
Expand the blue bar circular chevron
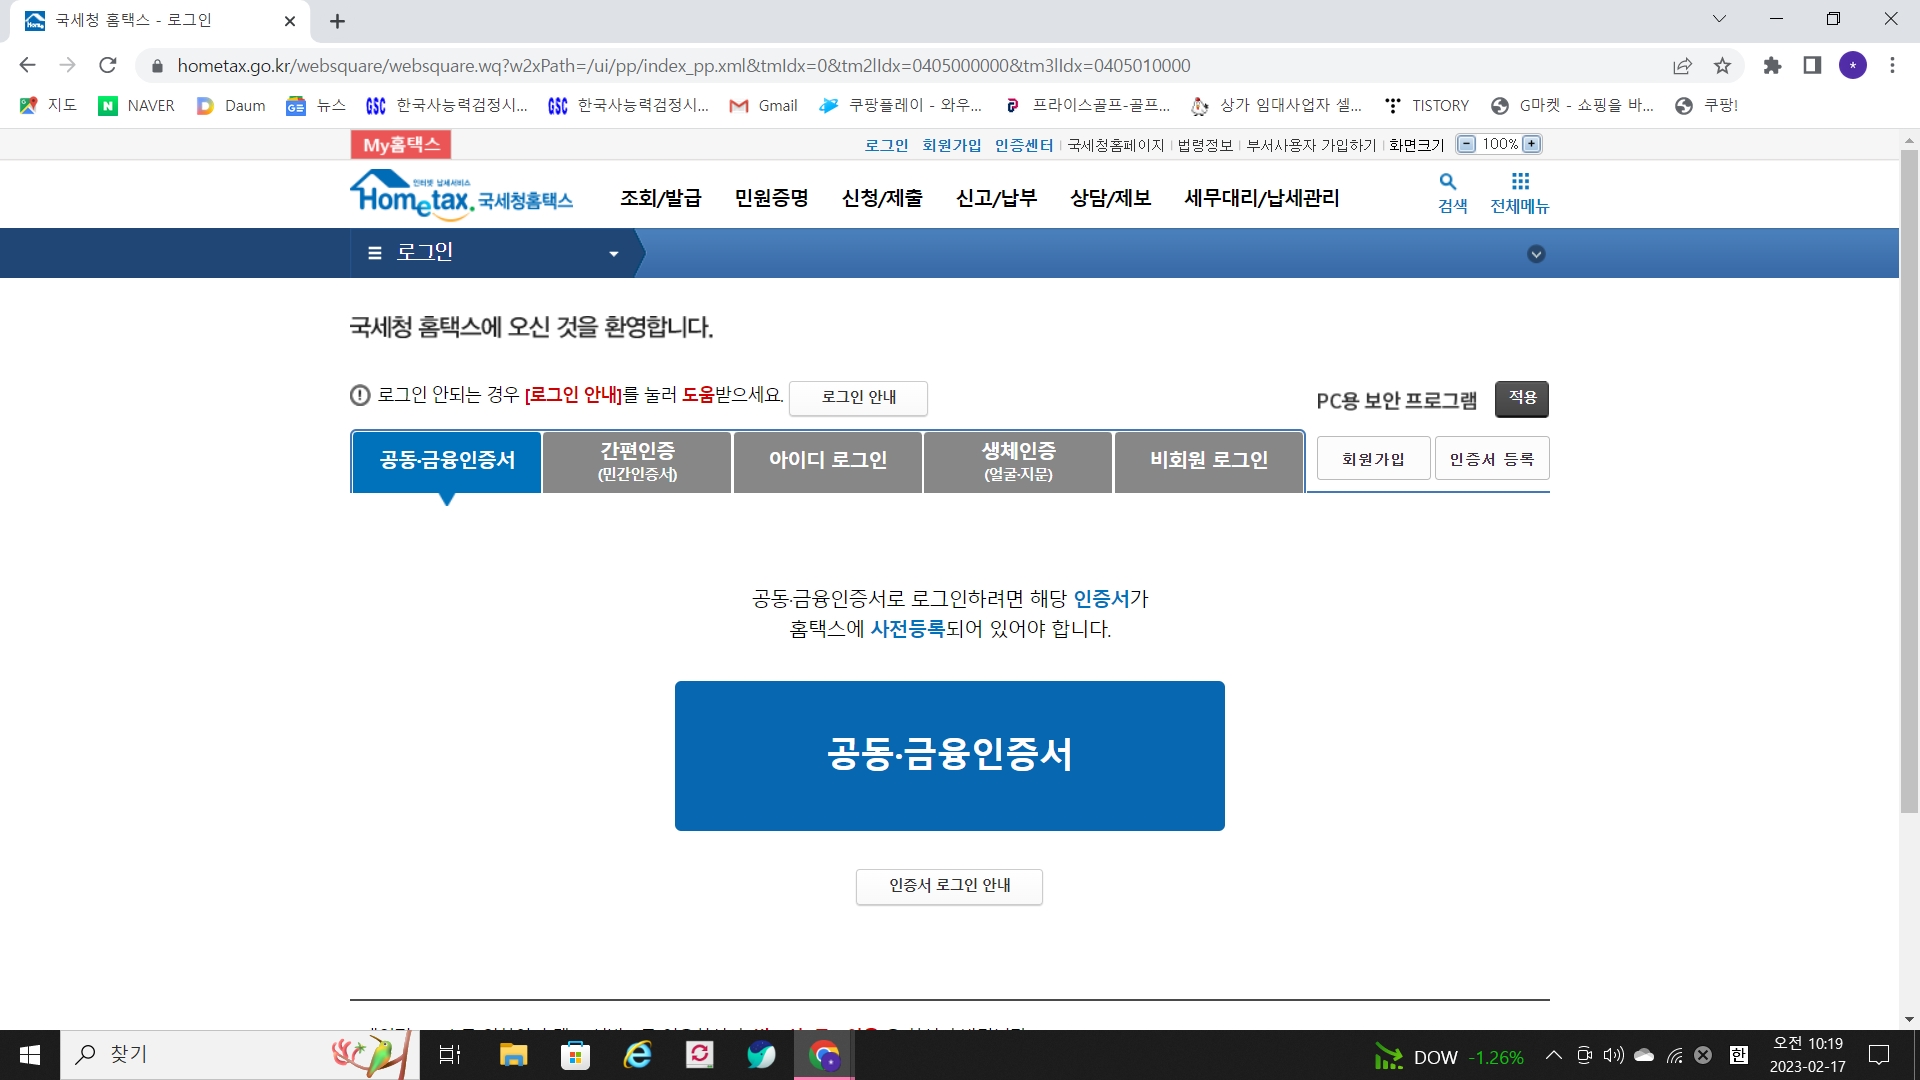[1536, 254]
